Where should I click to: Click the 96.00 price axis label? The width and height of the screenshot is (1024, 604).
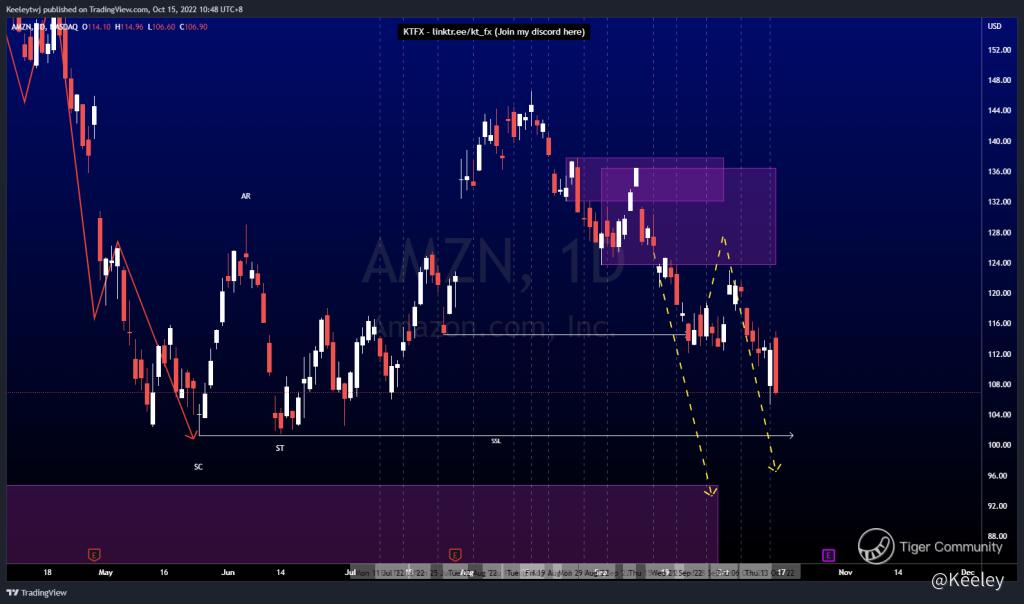click(997, 475)
